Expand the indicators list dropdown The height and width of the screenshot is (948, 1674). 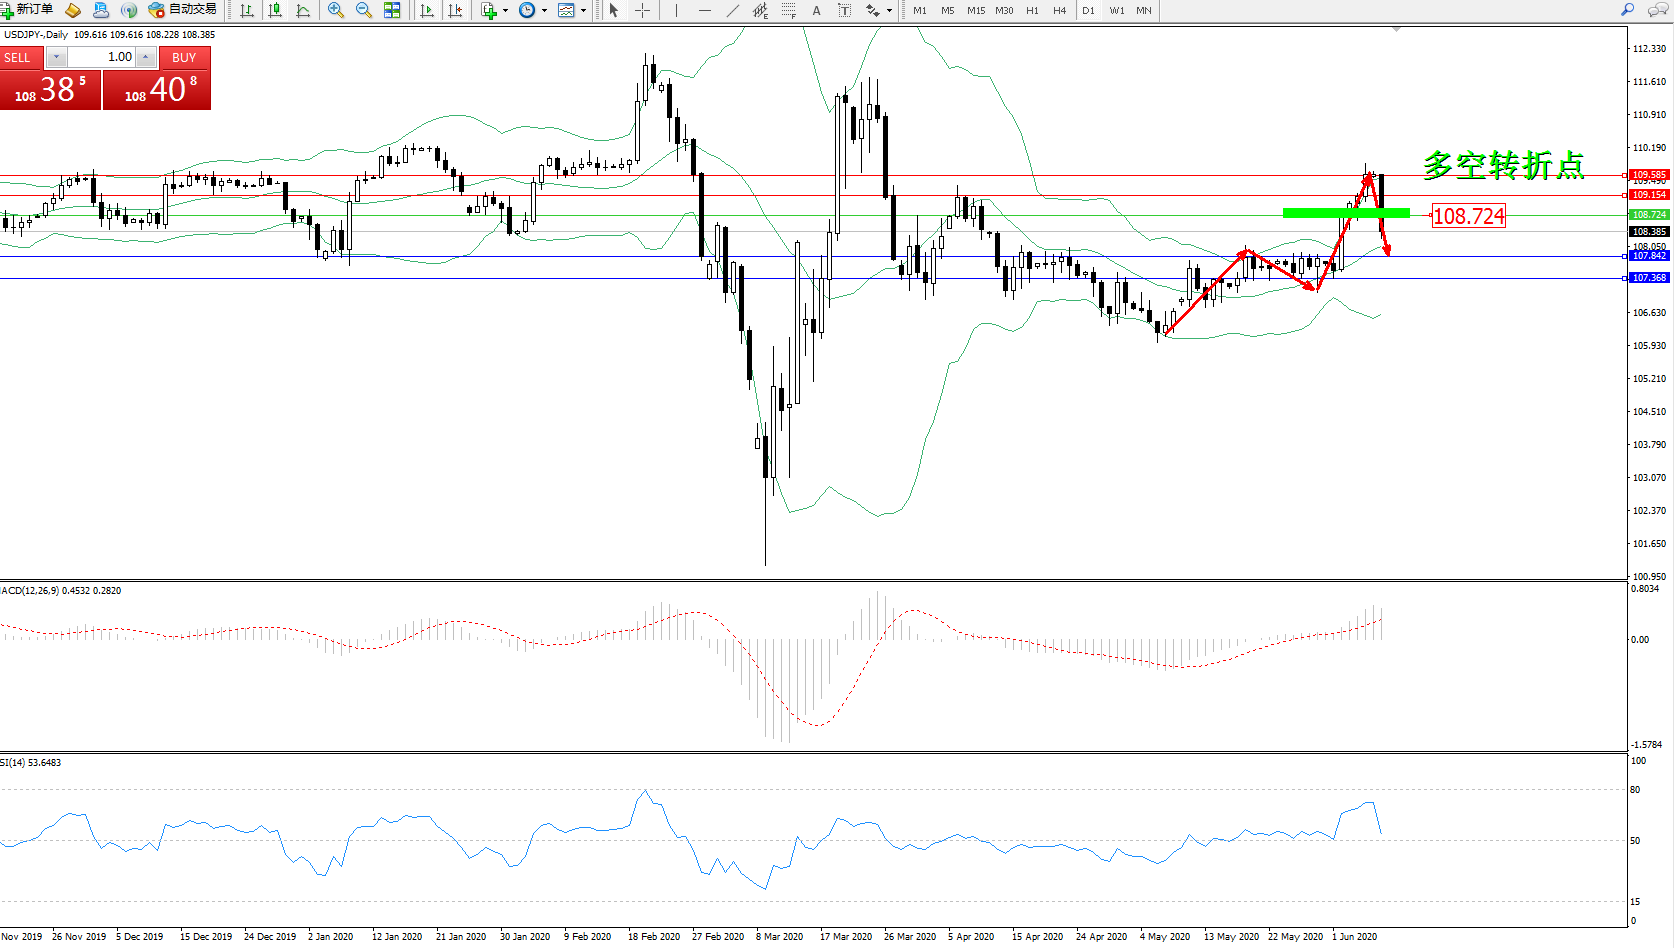(x=505, y=11)
